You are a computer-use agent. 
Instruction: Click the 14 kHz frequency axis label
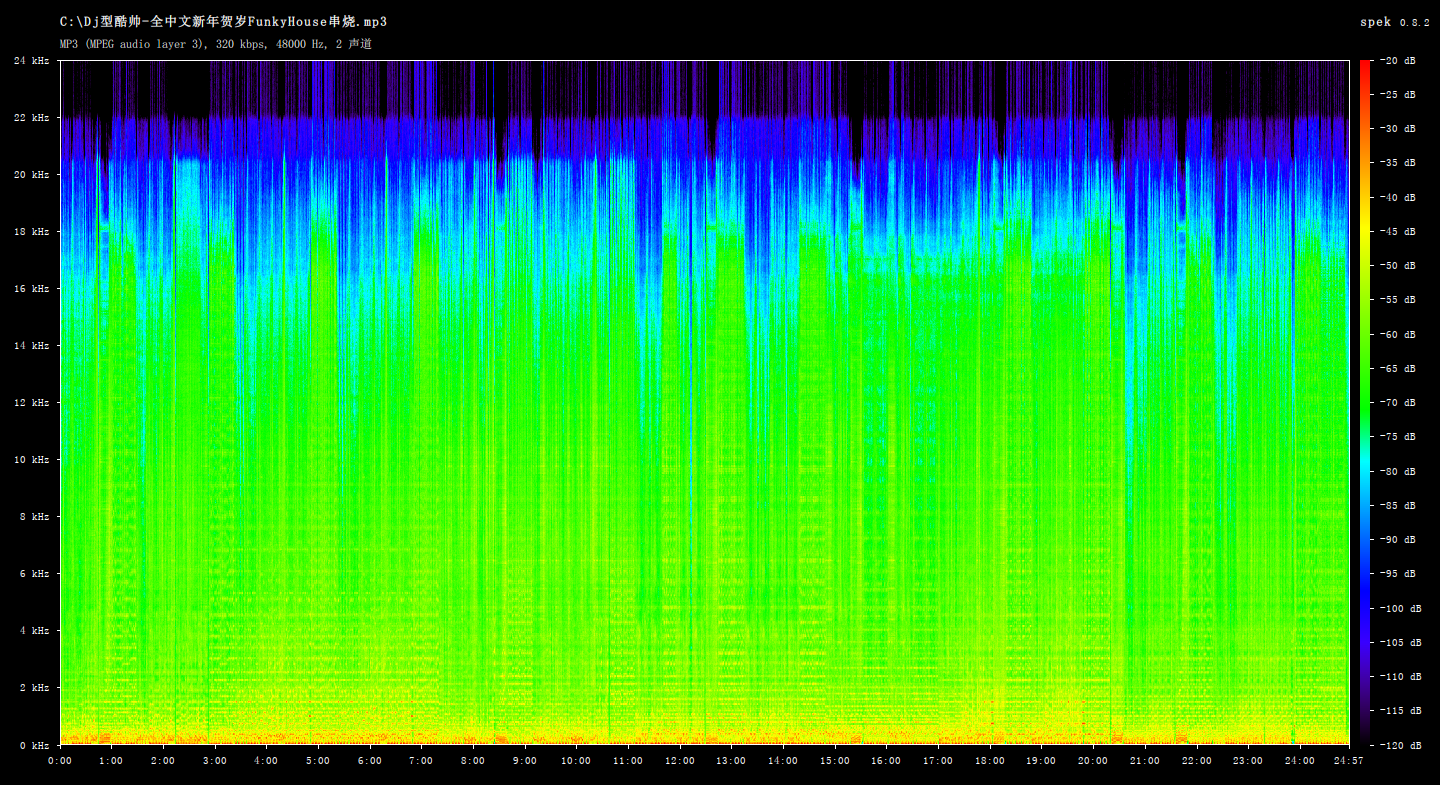[31, 346]
